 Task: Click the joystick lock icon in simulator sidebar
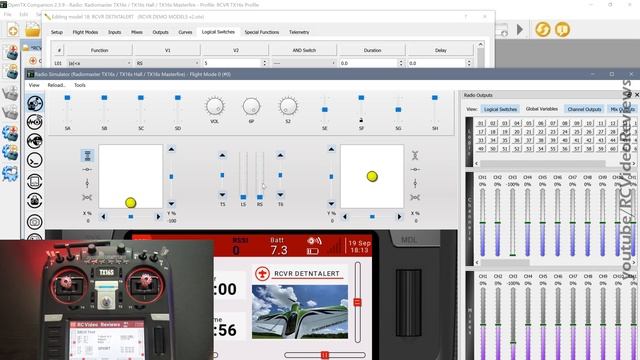(x=35, y=200)
